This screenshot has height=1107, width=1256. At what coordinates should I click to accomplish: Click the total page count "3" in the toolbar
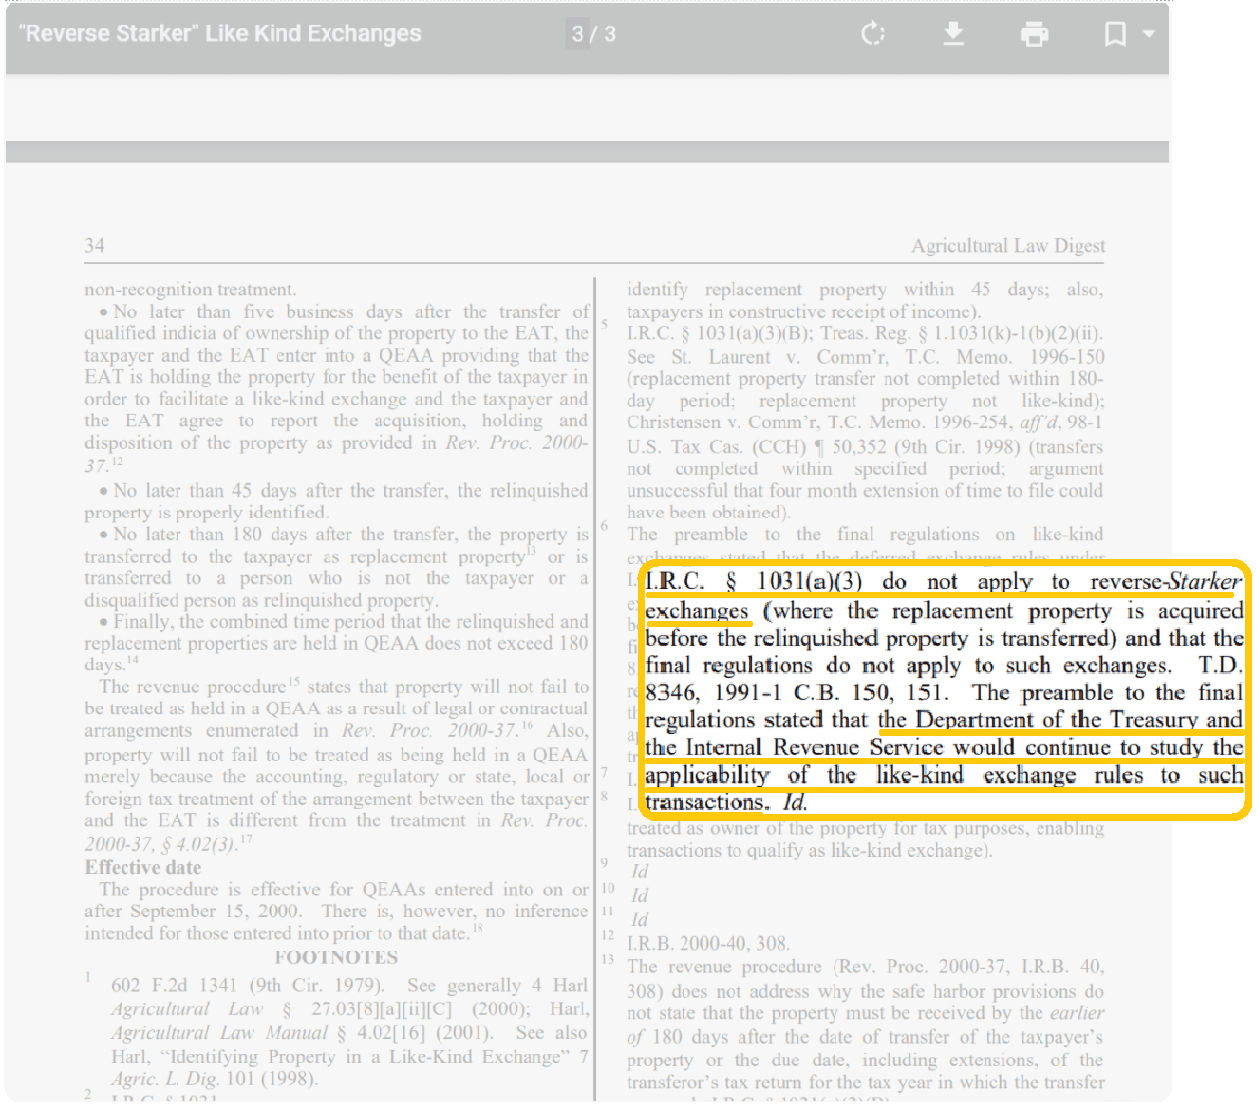click(x=610, y=34)
